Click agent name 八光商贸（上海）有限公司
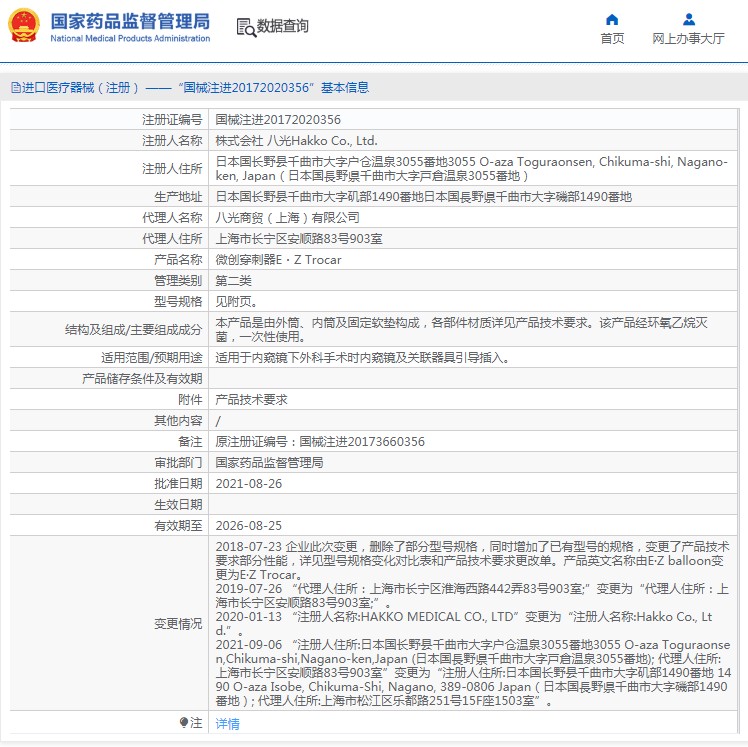Viewport: 748px width, 747px height. coord(287,218)
